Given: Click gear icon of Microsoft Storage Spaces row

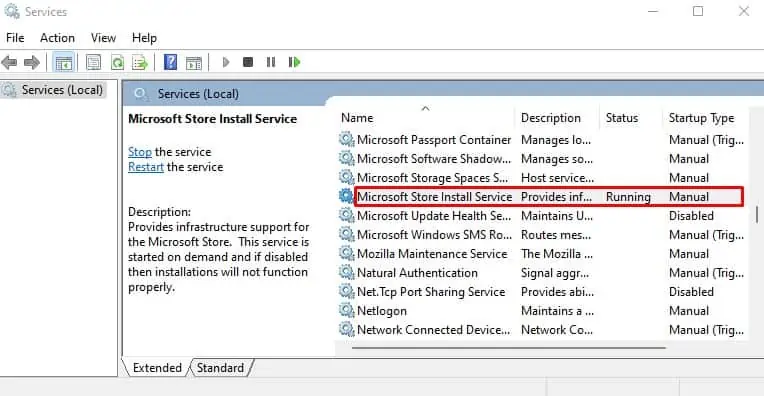Looking at the screenshot, I should pos(346,177).
